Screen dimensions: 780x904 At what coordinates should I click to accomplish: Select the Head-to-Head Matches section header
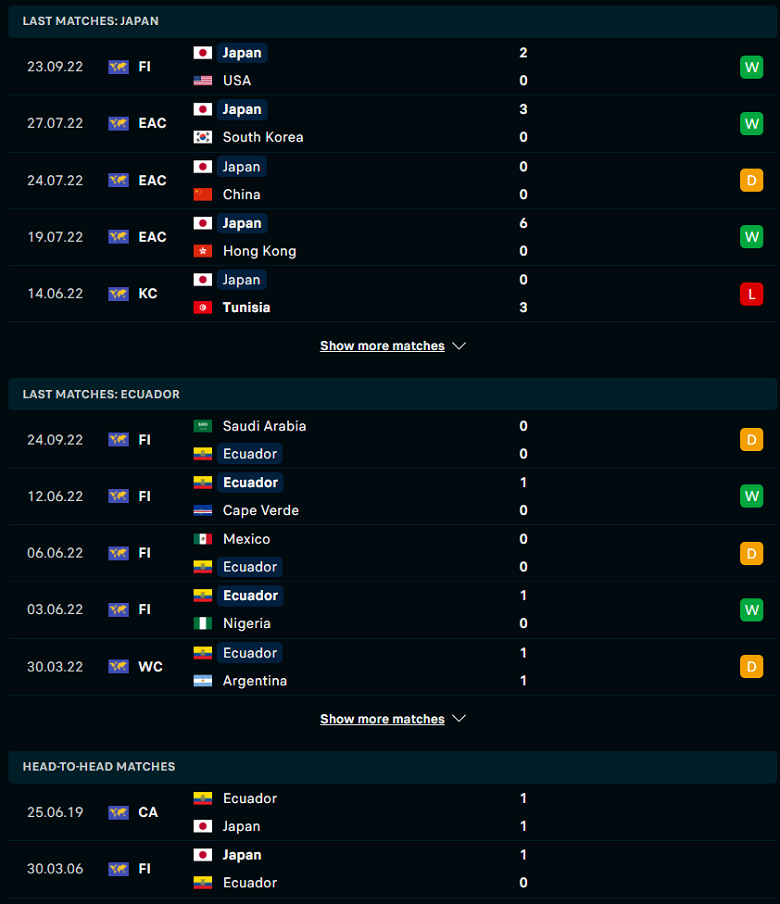click(393, 767)
